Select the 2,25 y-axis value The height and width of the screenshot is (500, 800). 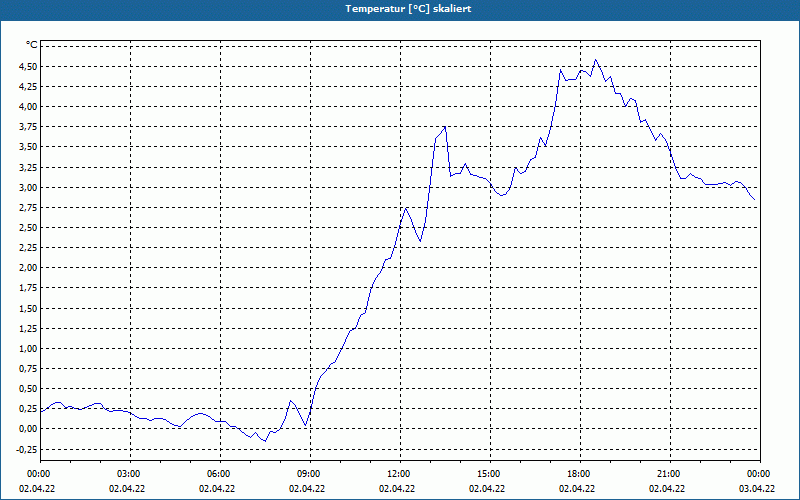coord(28,248)
